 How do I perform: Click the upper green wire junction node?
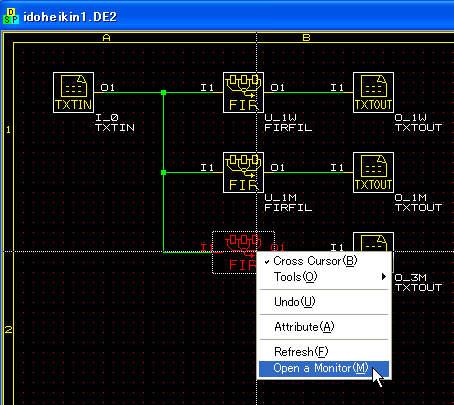pos(163,92)
